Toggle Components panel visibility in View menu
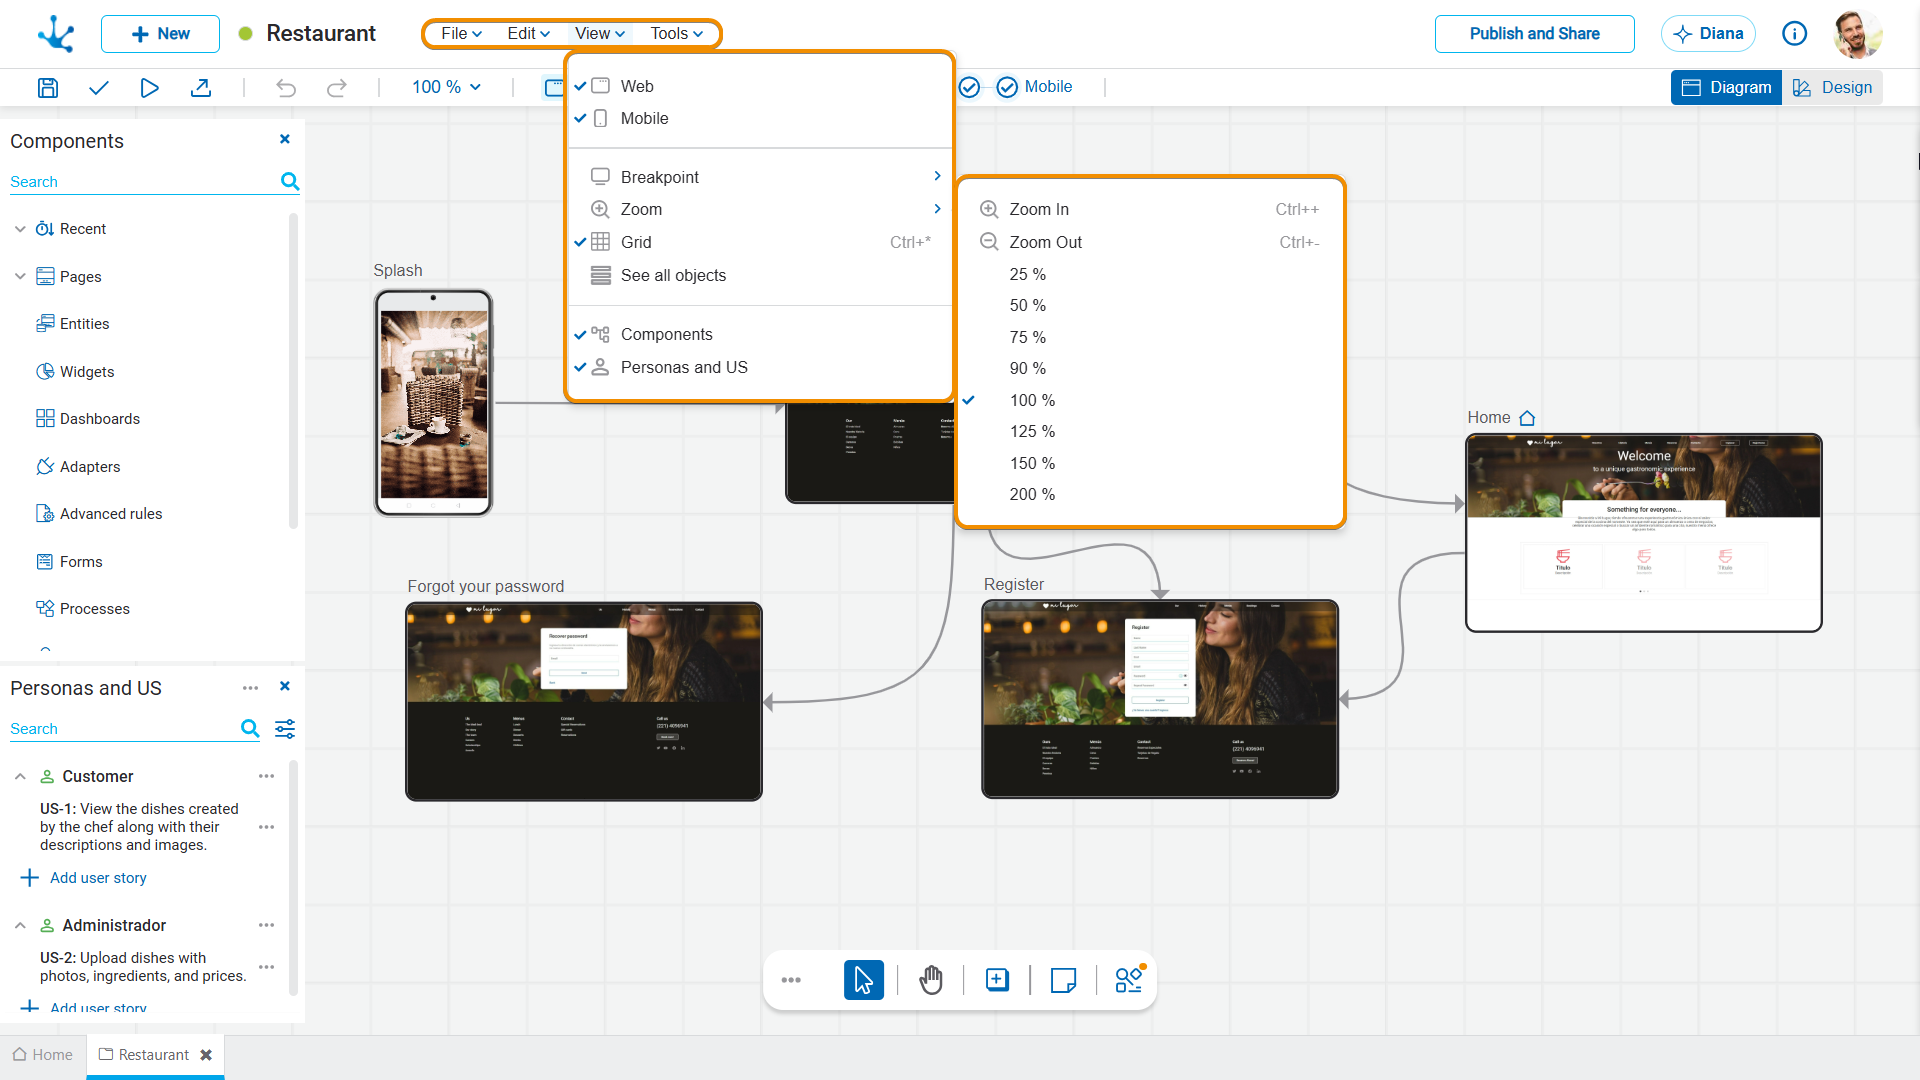The image size is (1920, 1080). point(760,334)
